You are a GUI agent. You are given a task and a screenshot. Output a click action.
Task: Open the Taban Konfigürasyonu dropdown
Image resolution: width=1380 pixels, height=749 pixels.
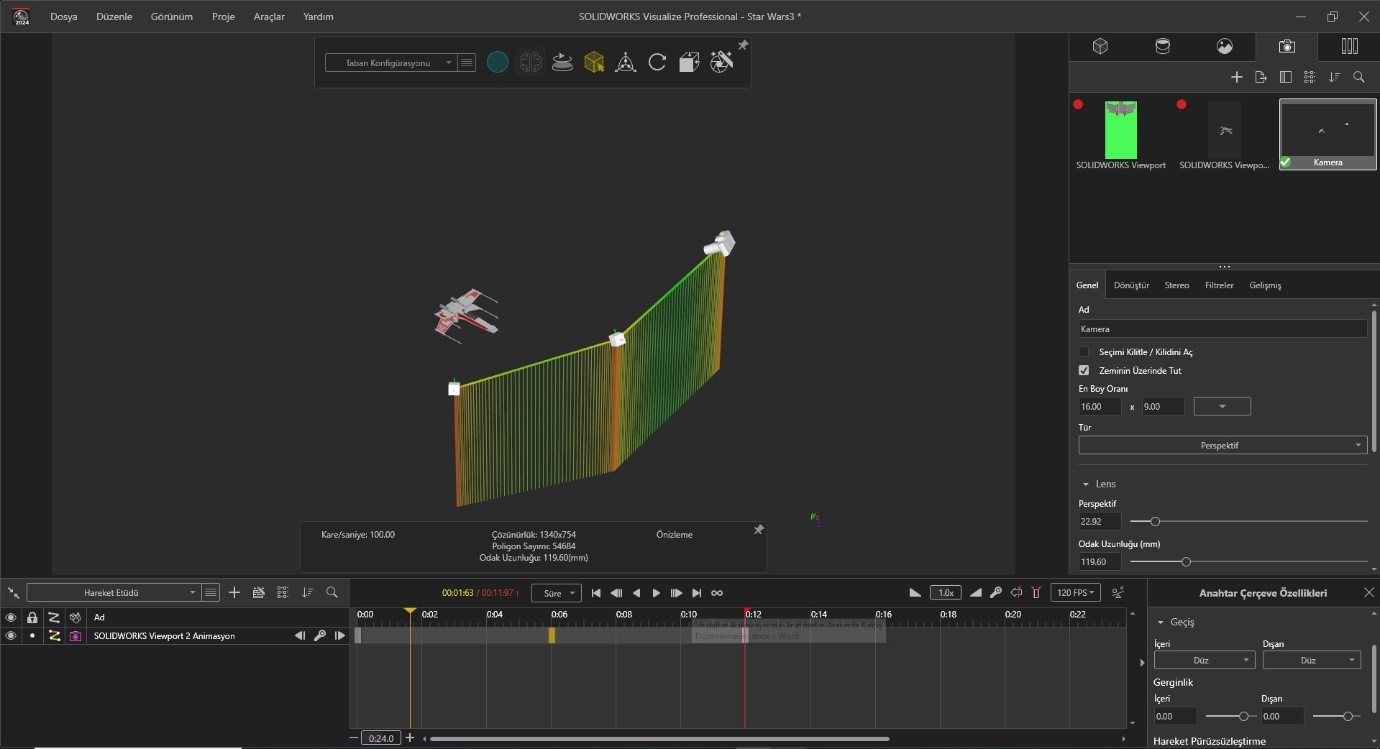click(390, 62)
